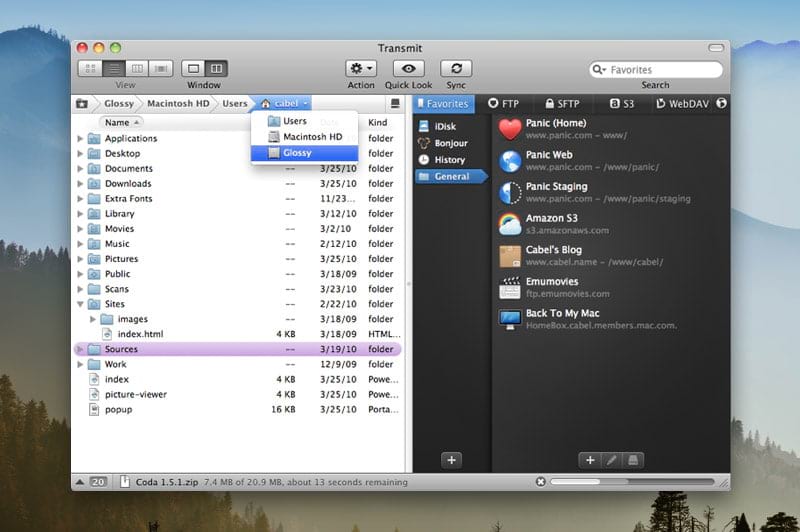
Task: Open the Action gear menu
Action: 361,68
